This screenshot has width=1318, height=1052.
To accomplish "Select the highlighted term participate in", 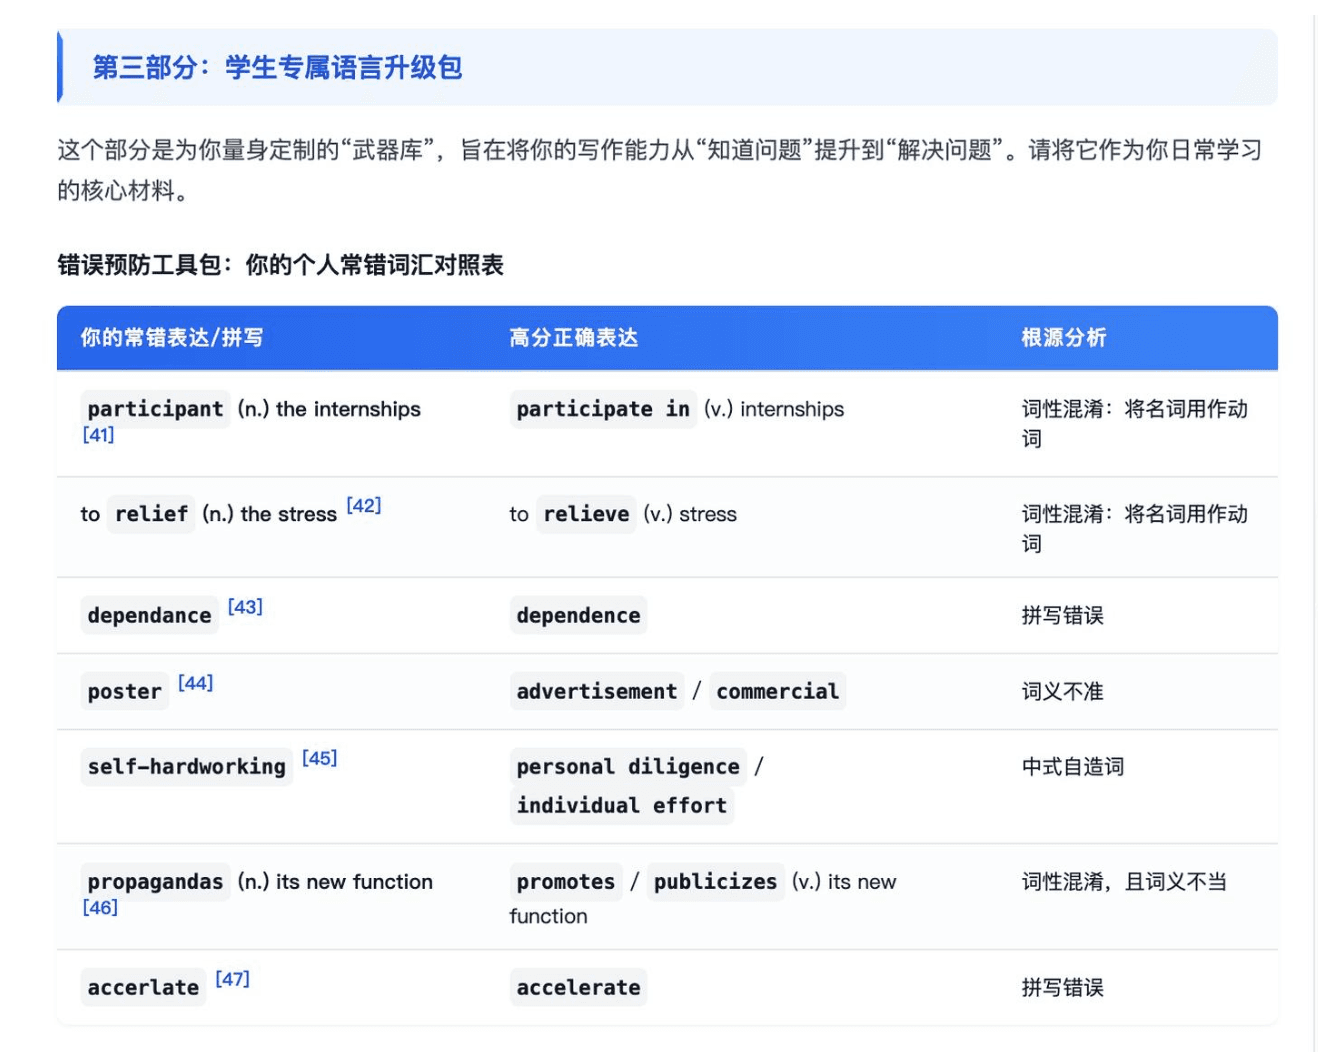I will pyautogui.click(x=602, y=409).
